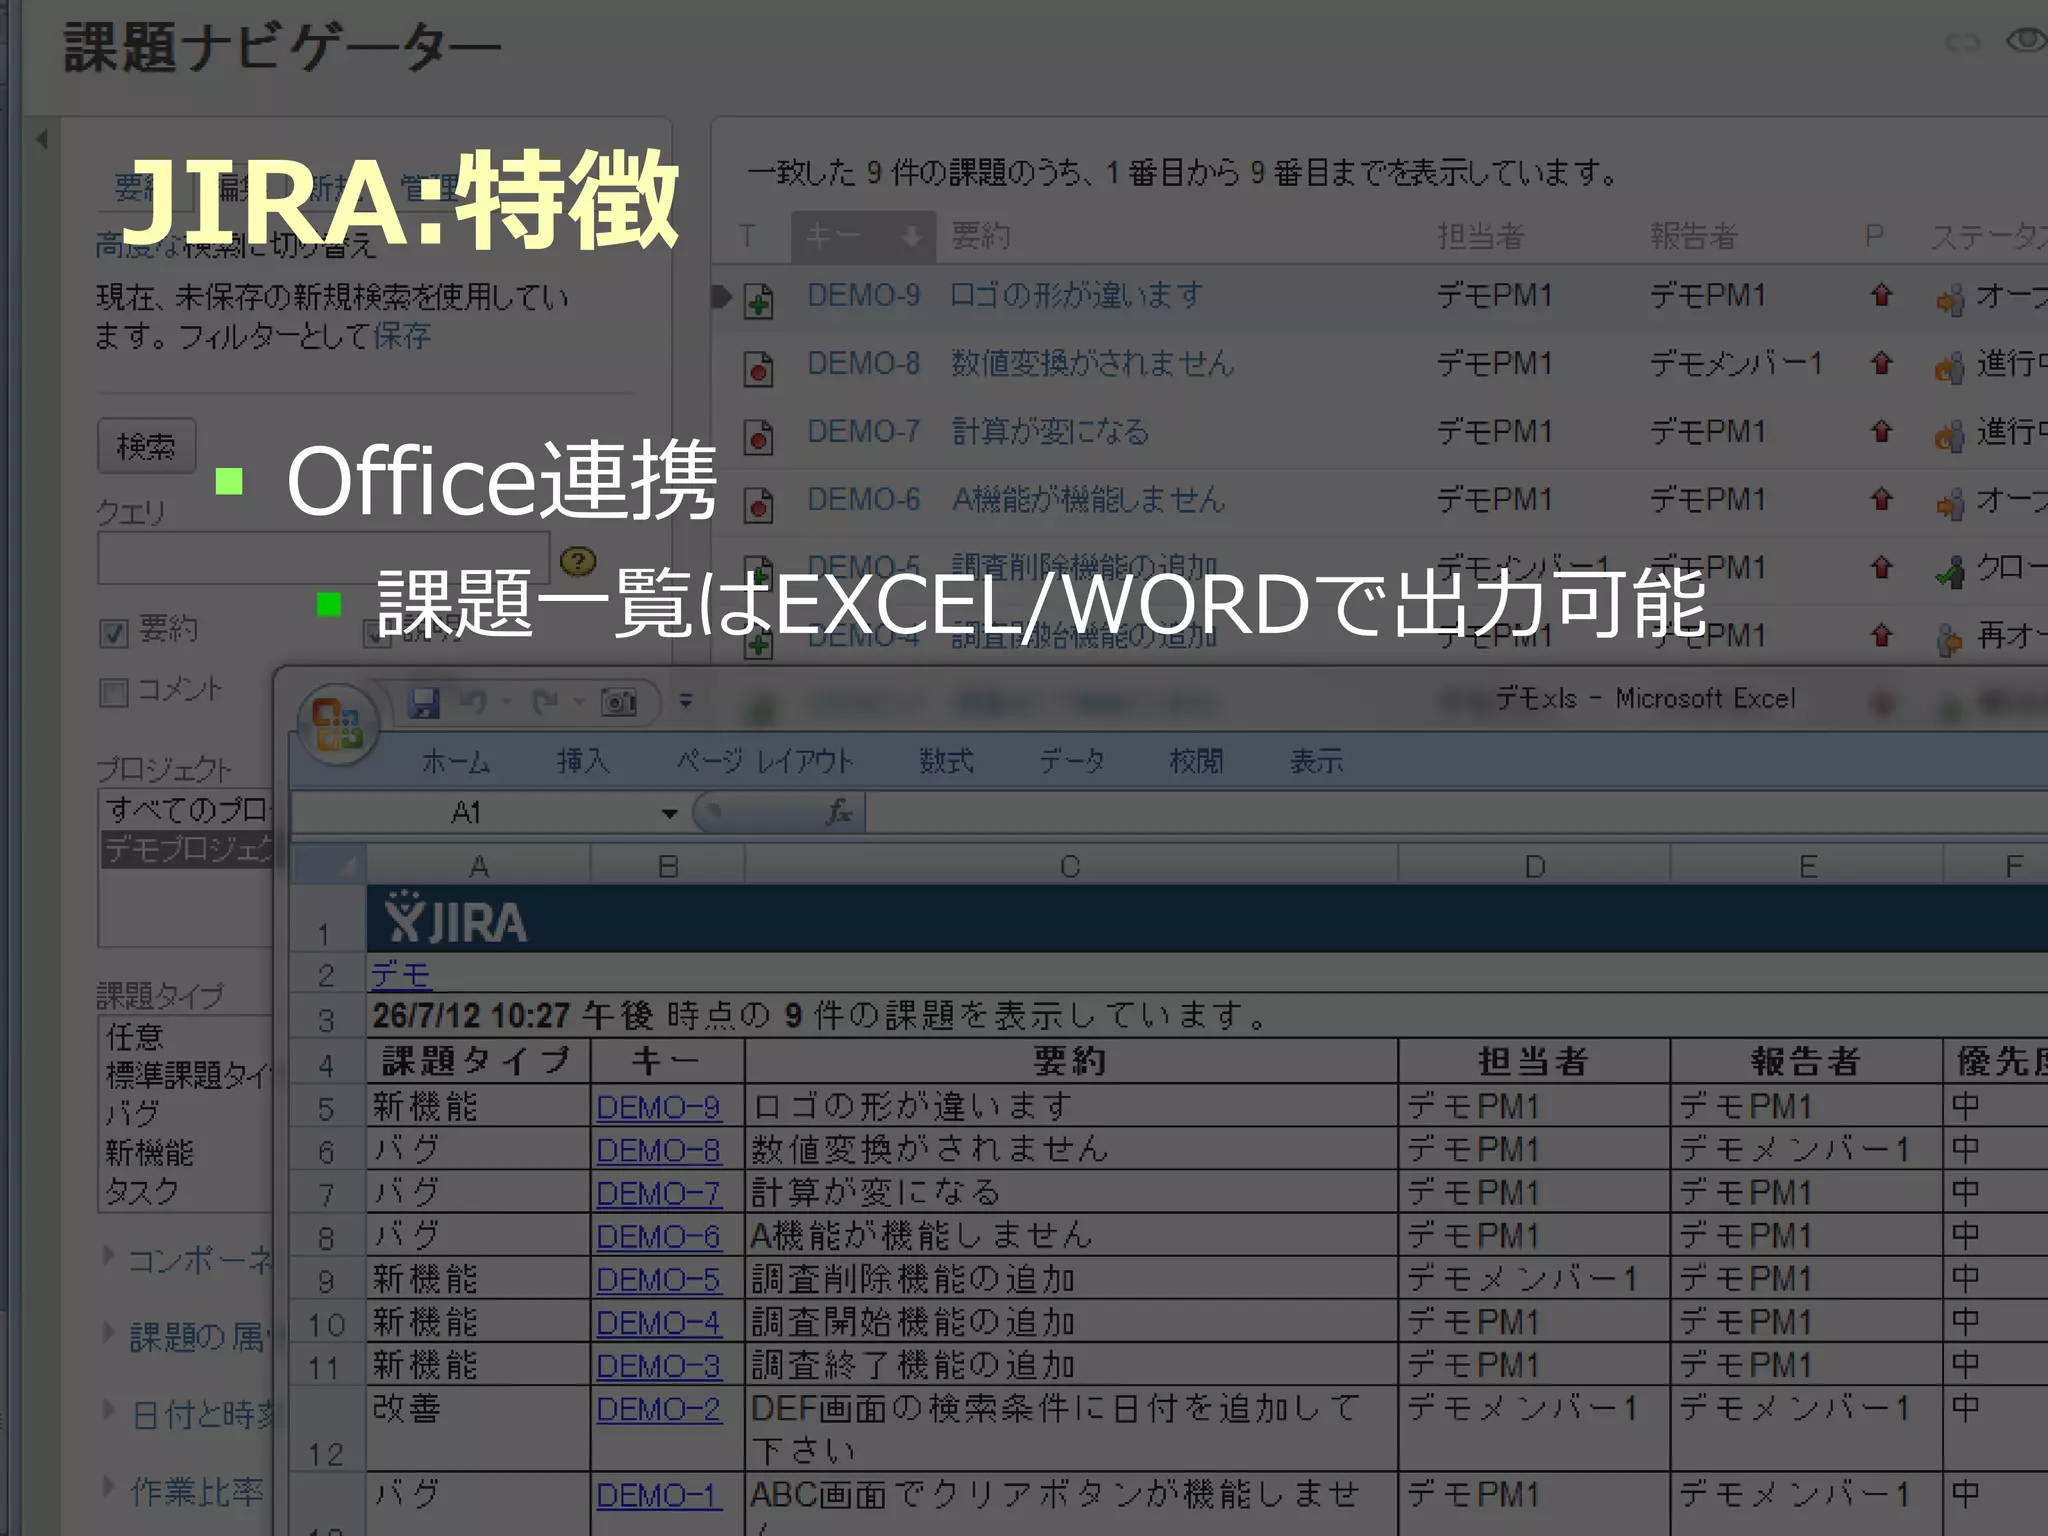Select Excel column C header
The width and height of the screenshot is (2048, 1536).
1070,866
